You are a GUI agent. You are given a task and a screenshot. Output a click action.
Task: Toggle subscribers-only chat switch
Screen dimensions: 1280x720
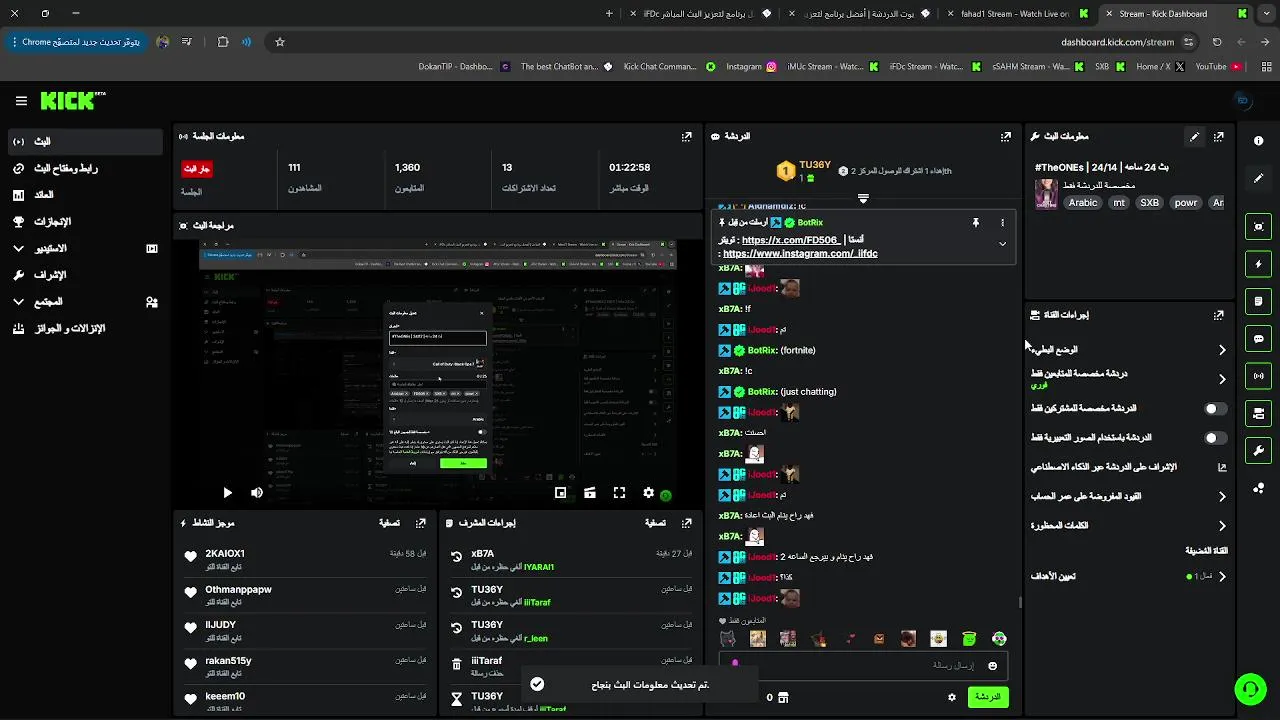(x=1215, y=409)
